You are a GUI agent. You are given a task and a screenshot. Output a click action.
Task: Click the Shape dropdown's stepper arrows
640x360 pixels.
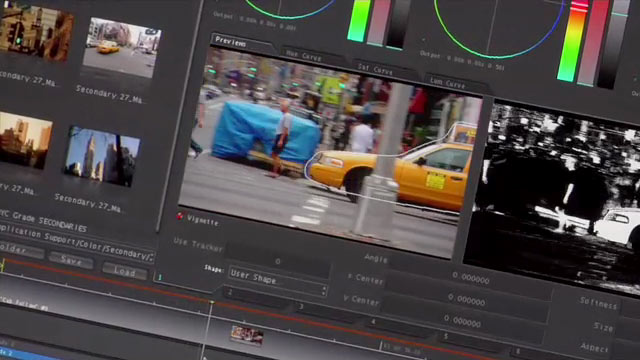[324, 290]
